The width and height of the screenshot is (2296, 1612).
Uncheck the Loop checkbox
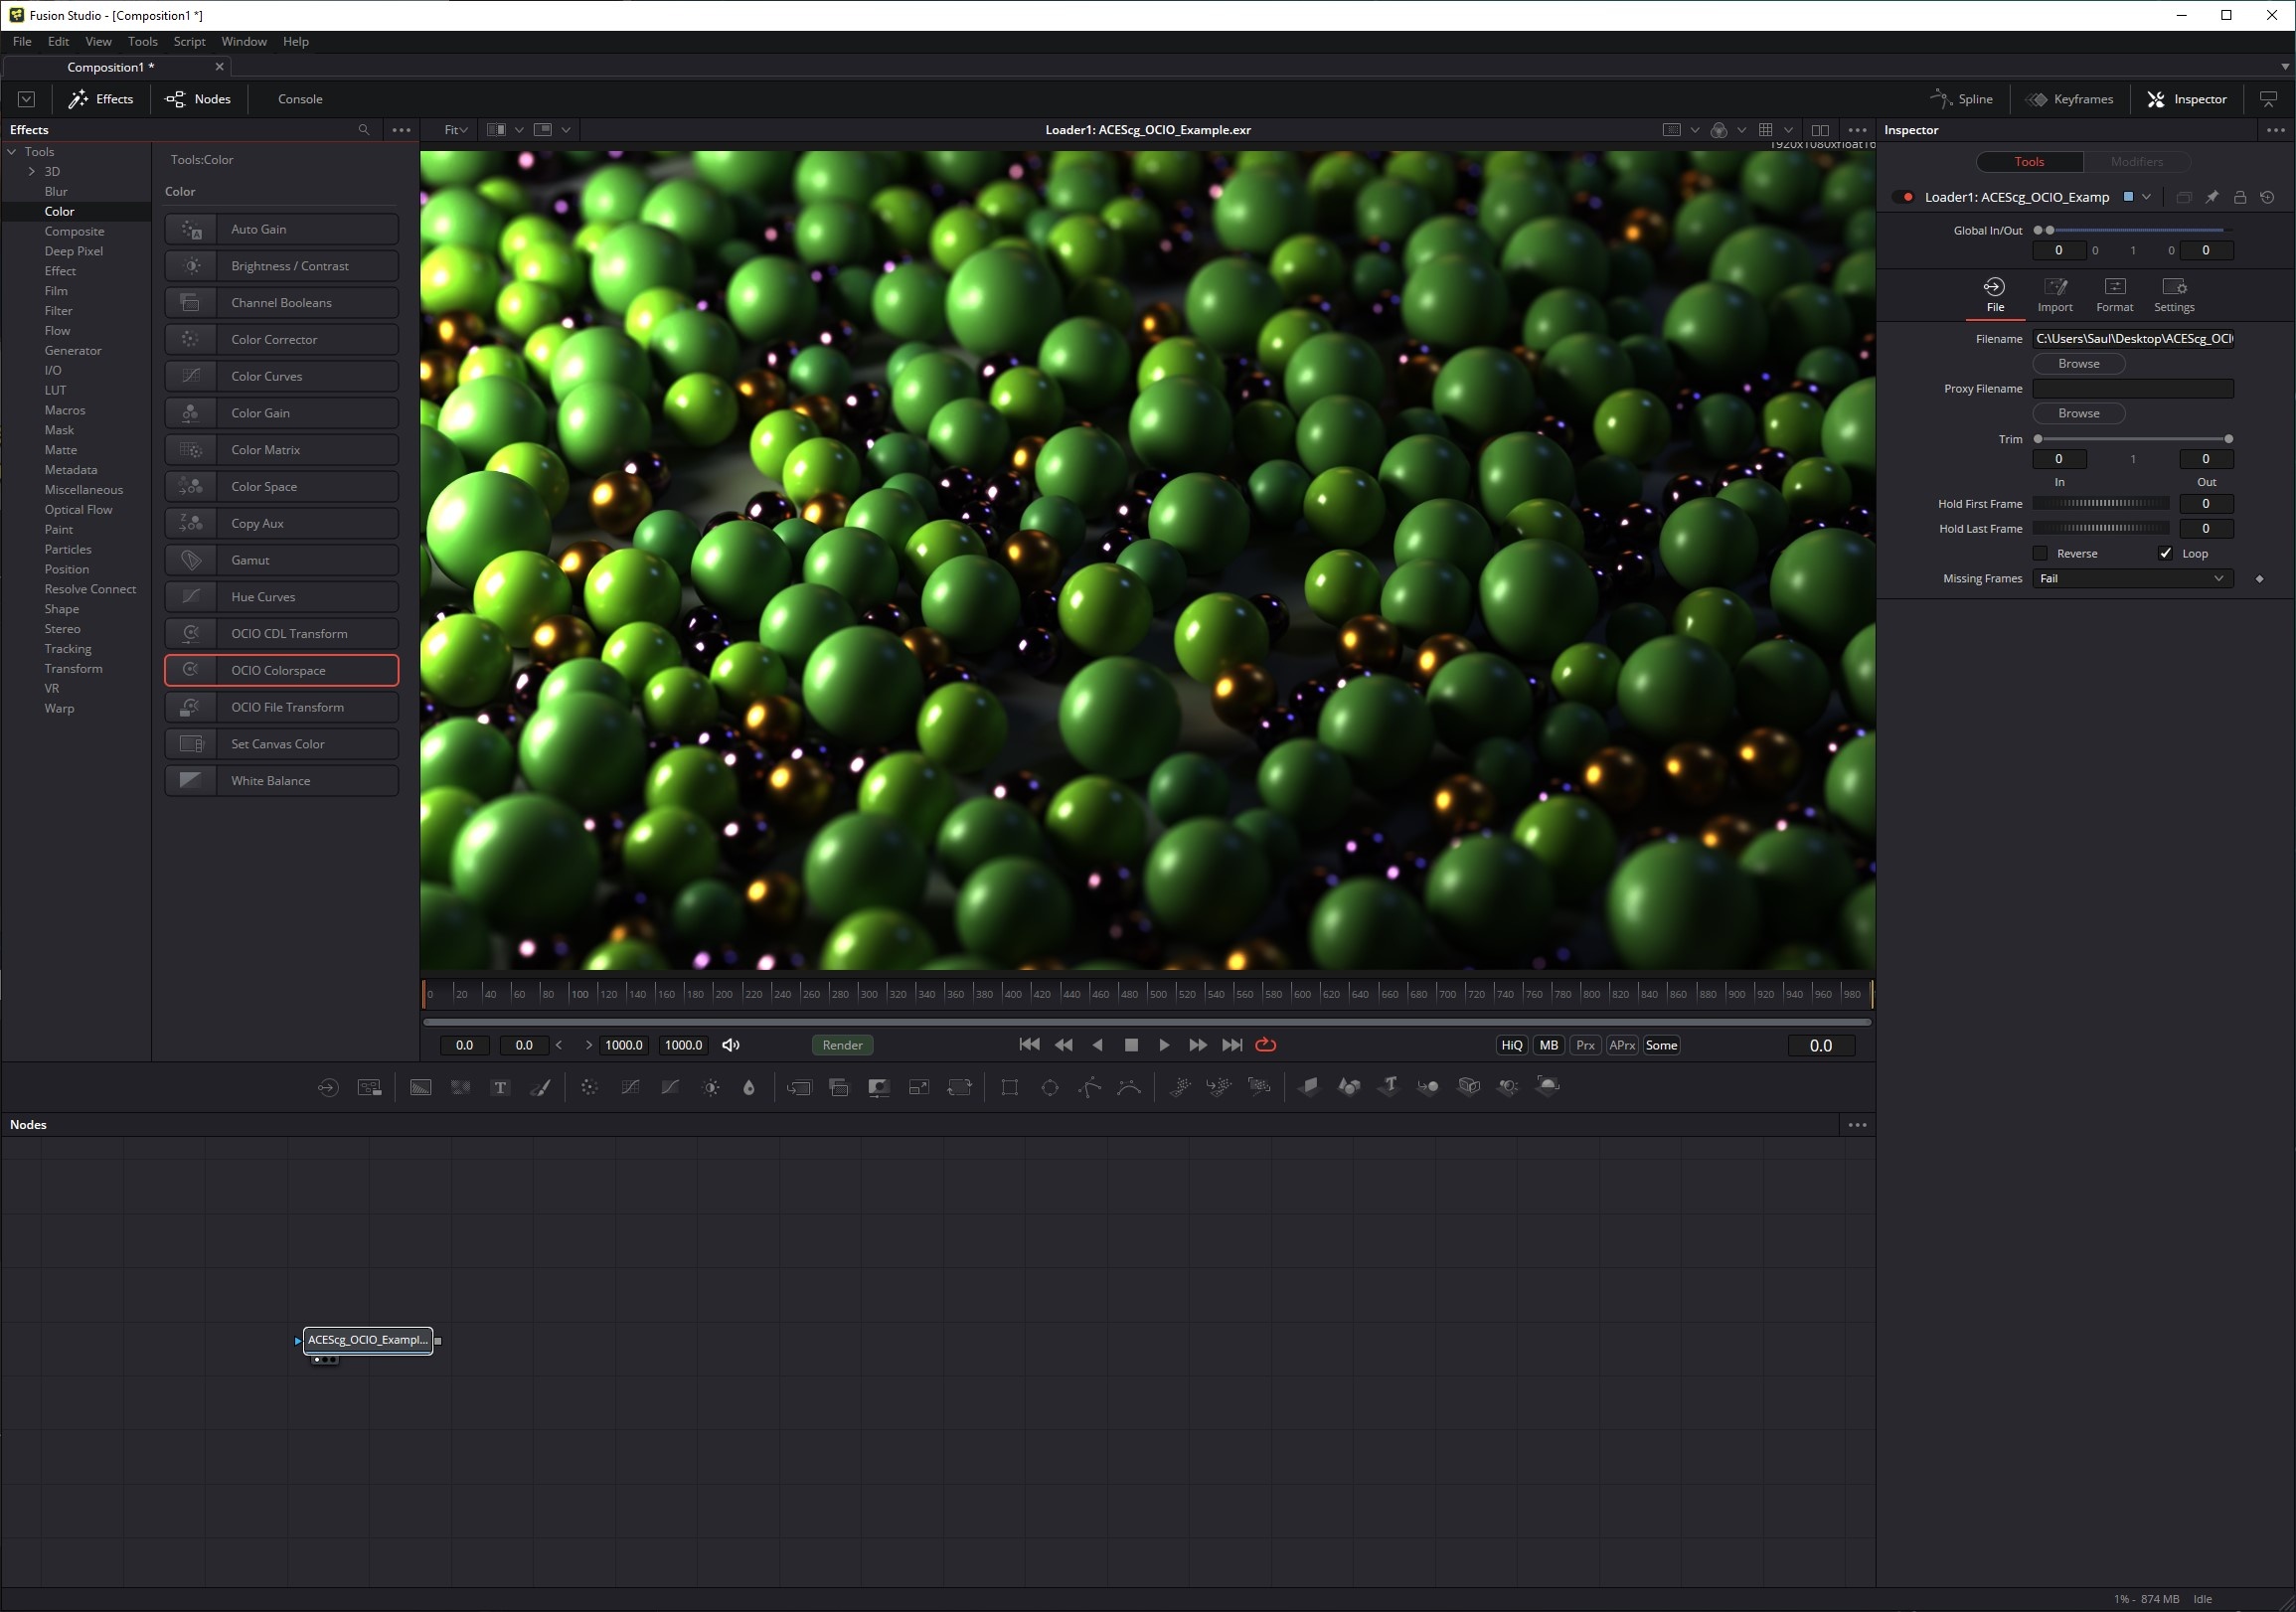coord(2165,553)
